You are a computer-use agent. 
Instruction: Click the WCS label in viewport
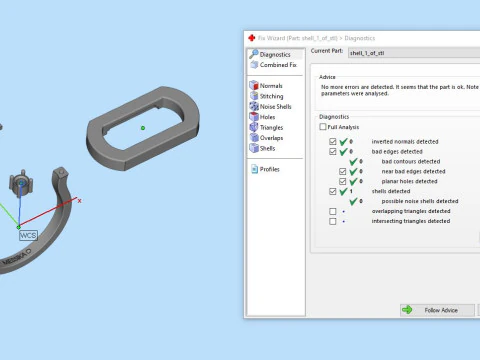coord(28,236)
